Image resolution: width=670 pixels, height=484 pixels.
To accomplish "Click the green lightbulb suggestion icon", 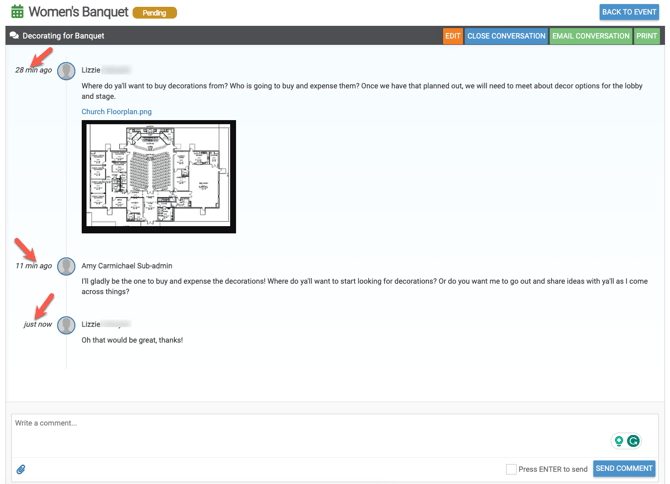I will (x=619, y=441).
